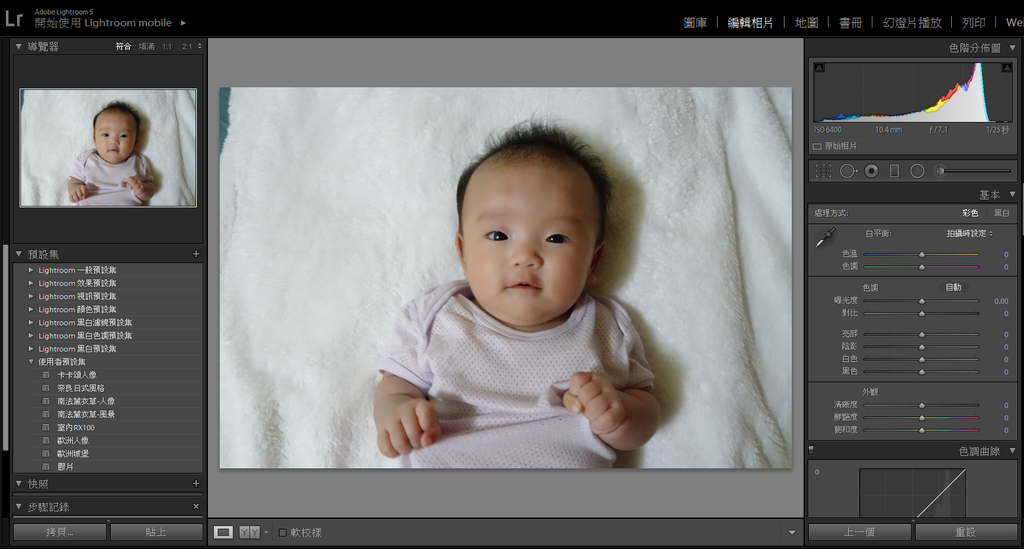
Task: Select the Crop Overlay grid tool
Action: pyautogui.click(x=824, y=171)
